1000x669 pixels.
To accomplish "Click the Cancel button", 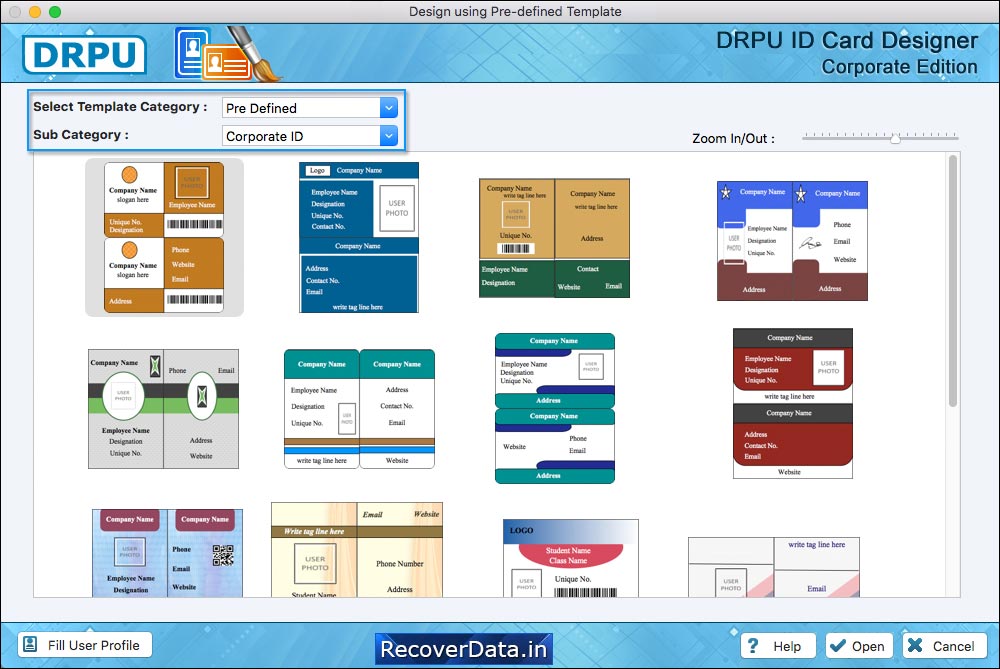I will 945,646.
